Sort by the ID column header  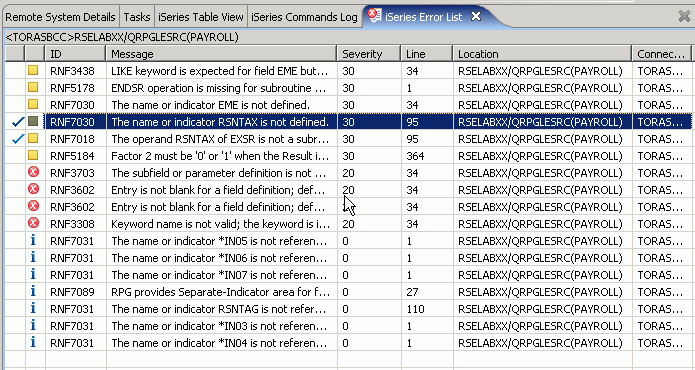tap(75, 54)
